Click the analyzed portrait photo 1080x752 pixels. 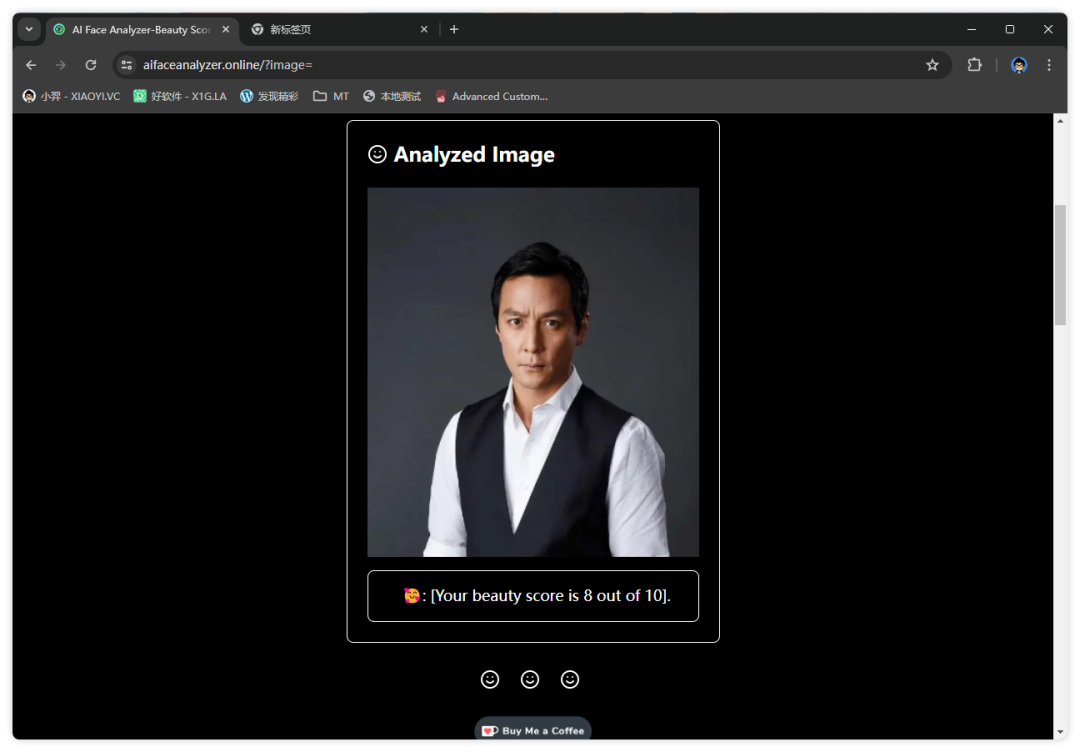click(x=533, y=372)
